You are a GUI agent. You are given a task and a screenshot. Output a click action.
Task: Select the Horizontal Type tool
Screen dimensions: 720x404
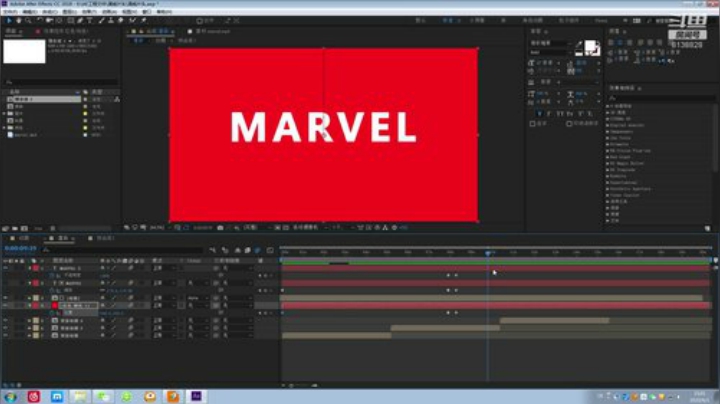point(90,21)
